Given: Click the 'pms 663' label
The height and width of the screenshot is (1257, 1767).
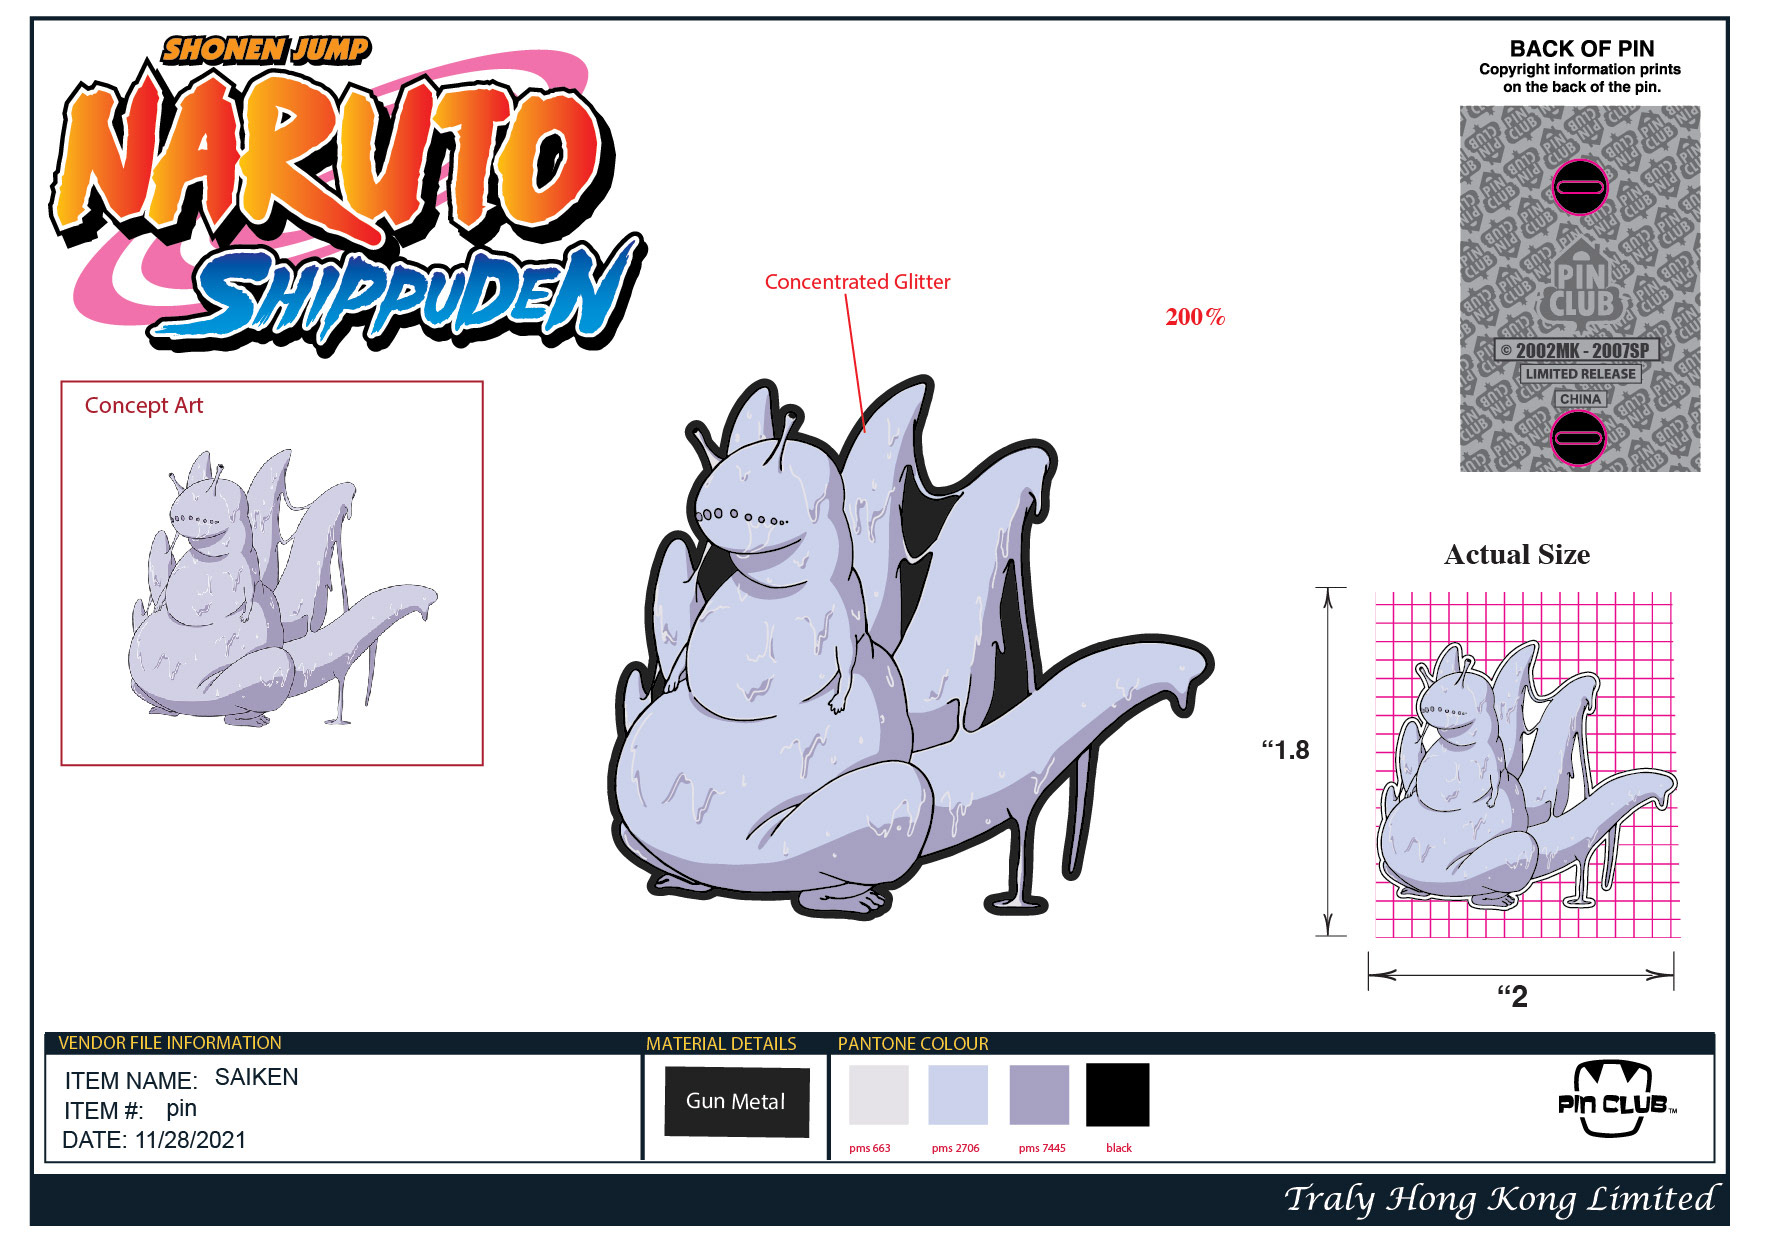Looking at the screenshot, I should [x=870, y=1148].
